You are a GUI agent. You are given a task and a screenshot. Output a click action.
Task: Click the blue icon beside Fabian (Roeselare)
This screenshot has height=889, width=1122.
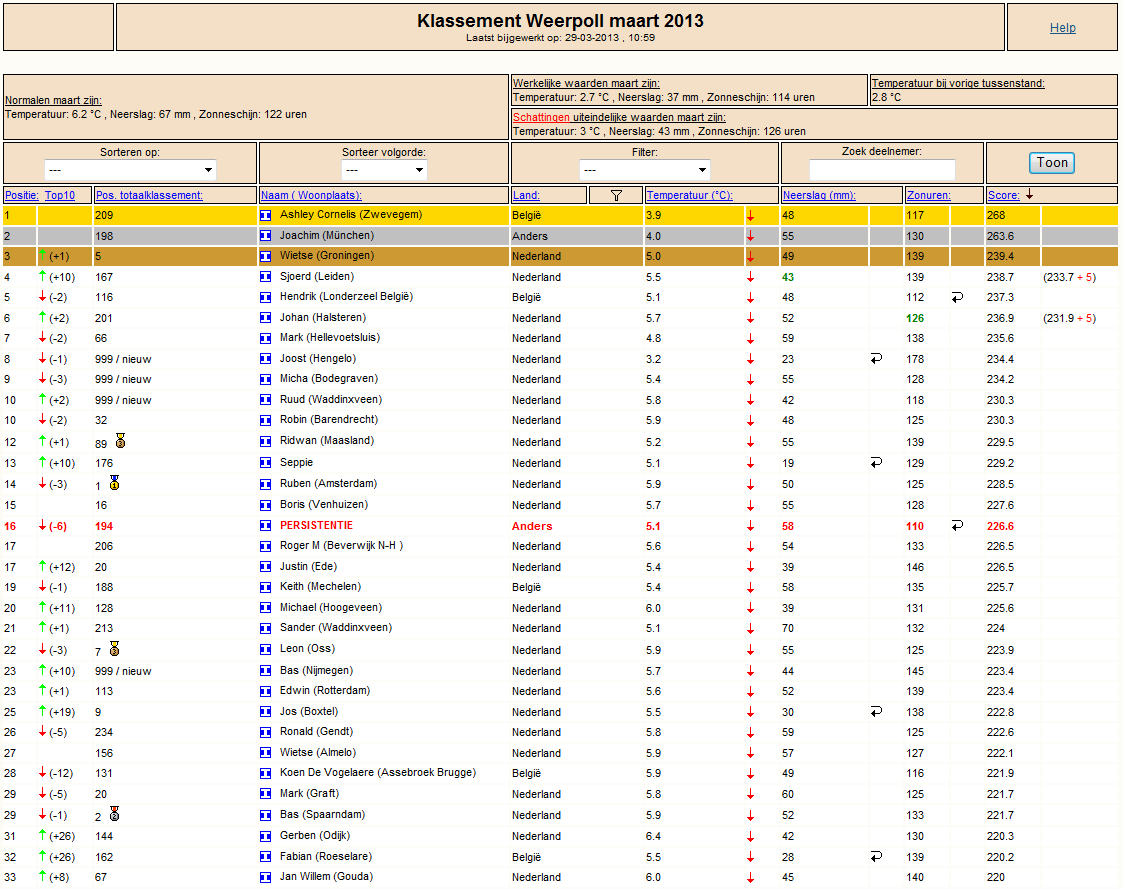point(265,857)
